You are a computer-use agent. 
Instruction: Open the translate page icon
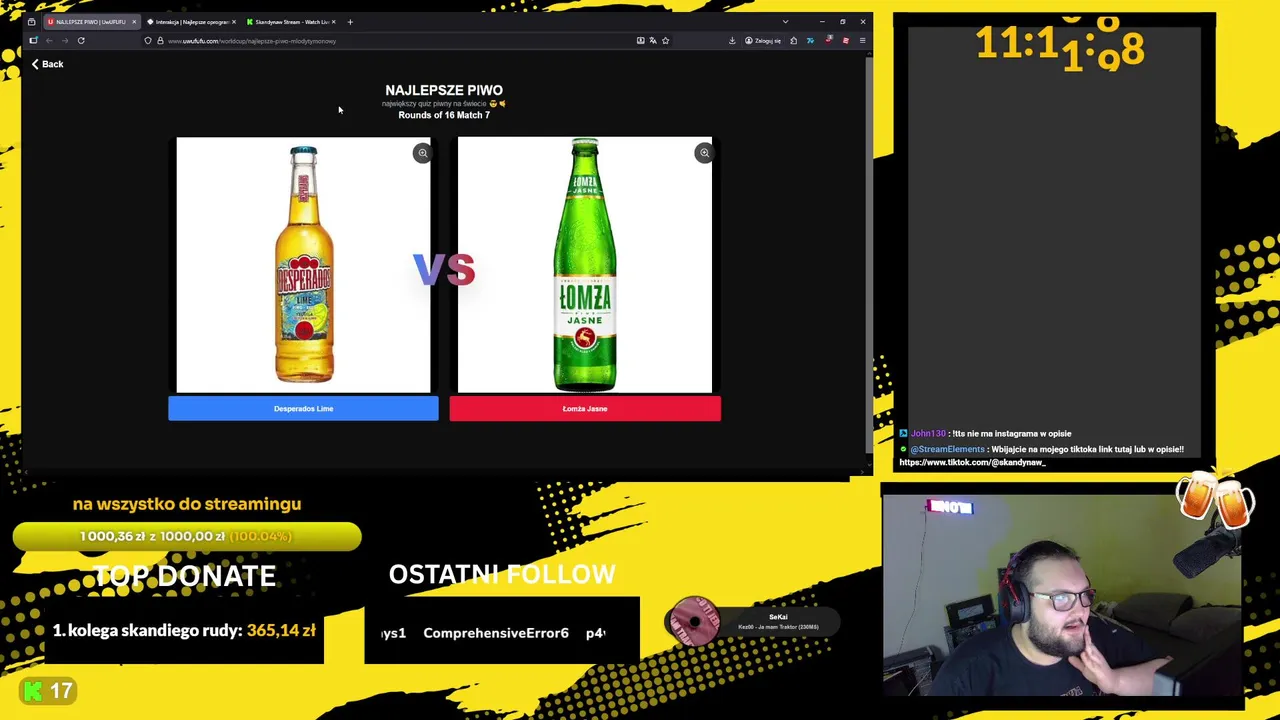tap(653, 41)
